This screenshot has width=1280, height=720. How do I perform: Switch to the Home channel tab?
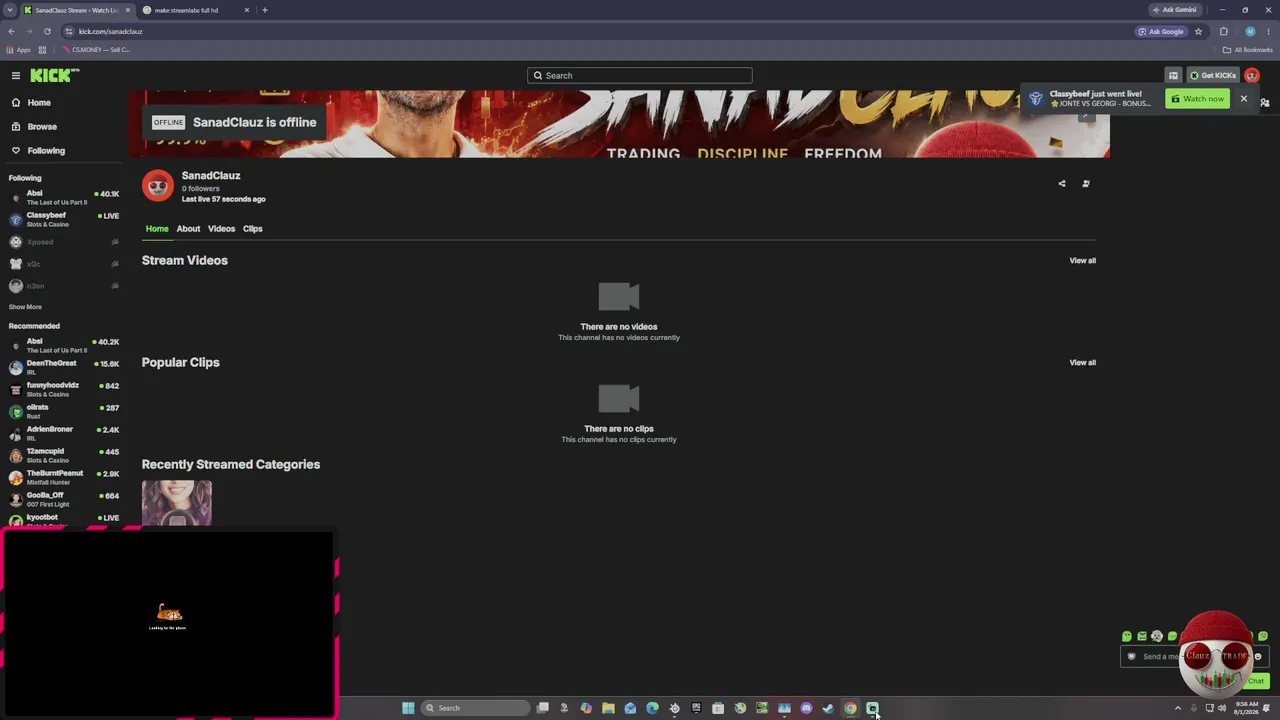point(157,229)
